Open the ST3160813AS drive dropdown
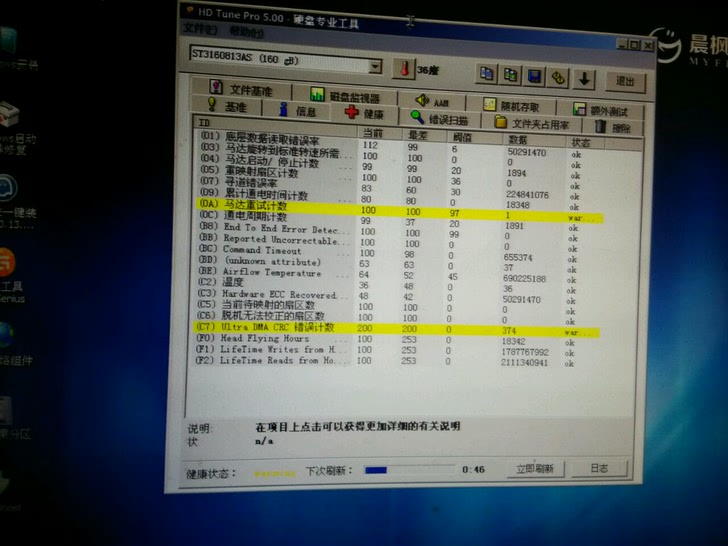Screen dimensions: 728x546 pyautogui.click(x=375, y=66)
